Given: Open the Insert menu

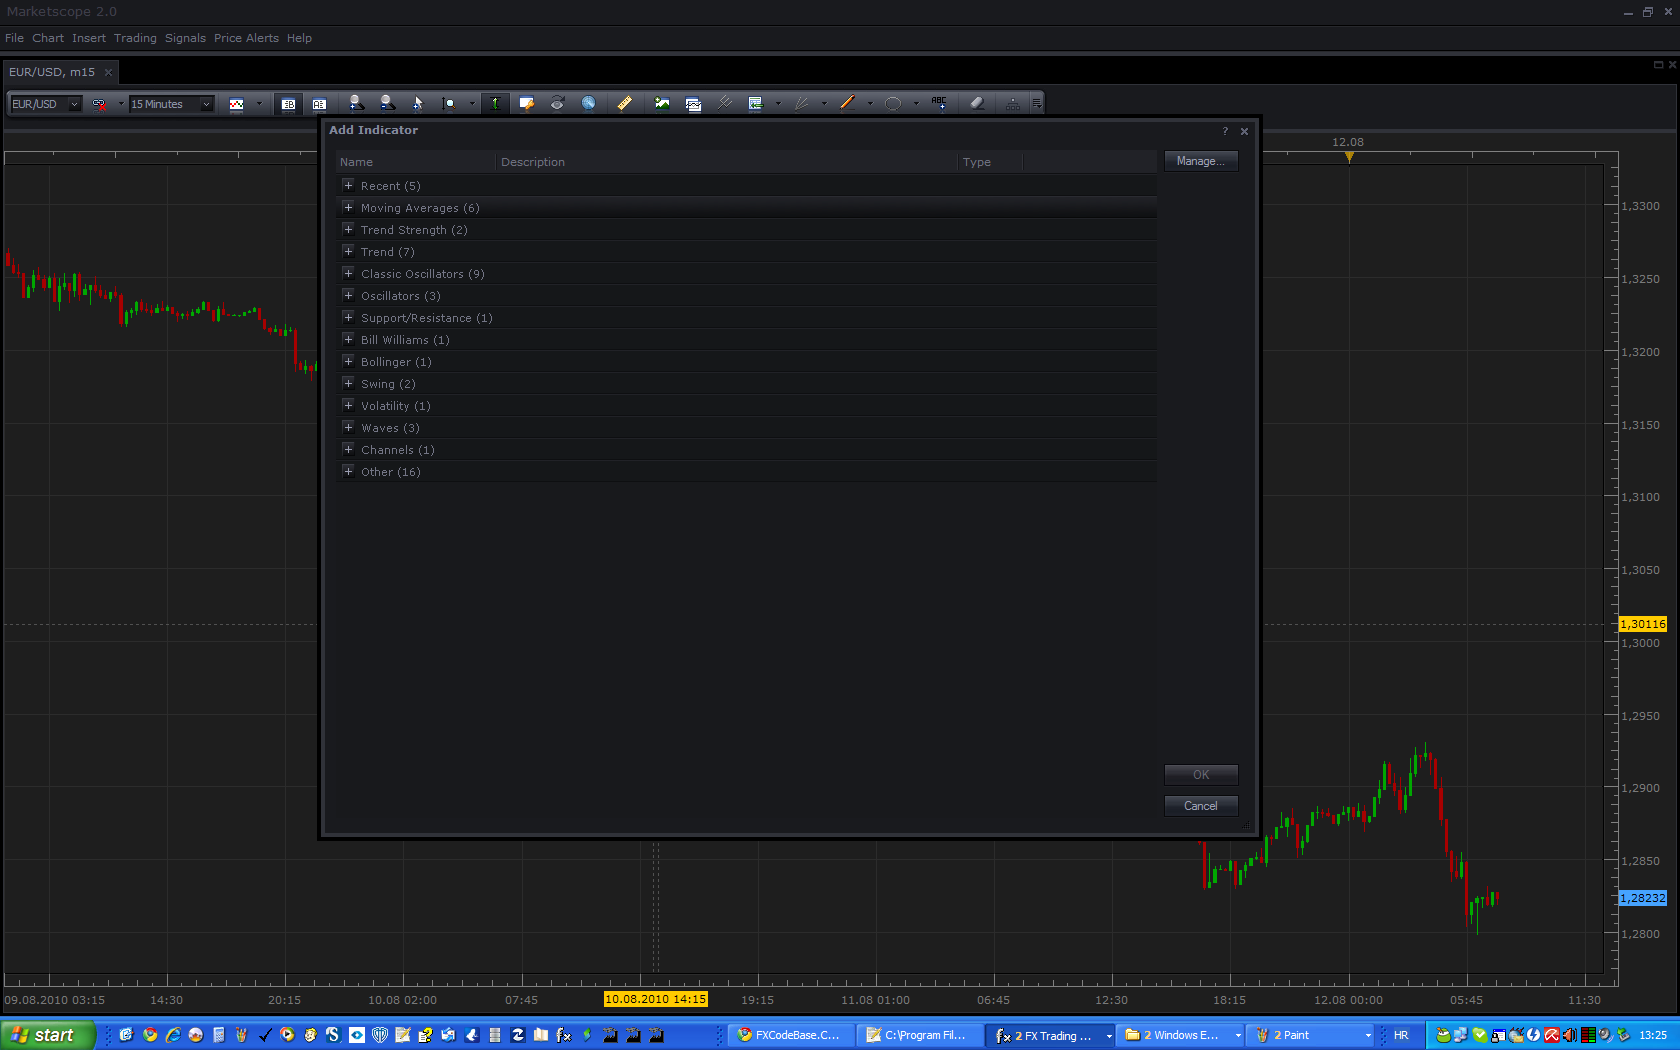Looking at the screenshot, I should click(x=89, y=38).
